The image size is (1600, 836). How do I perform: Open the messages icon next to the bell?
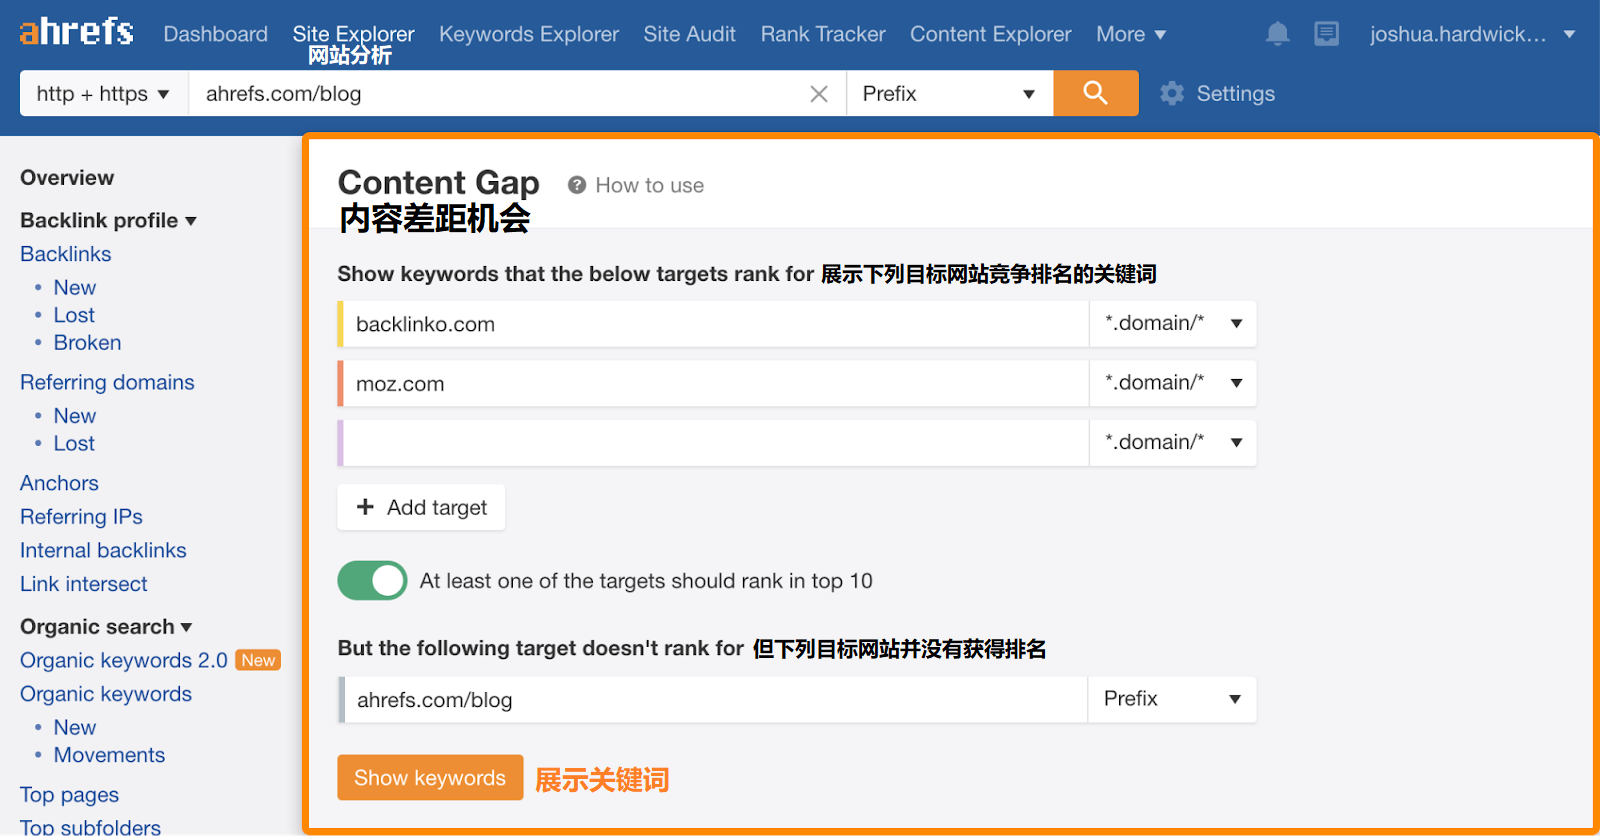[x=1326, y=34]
